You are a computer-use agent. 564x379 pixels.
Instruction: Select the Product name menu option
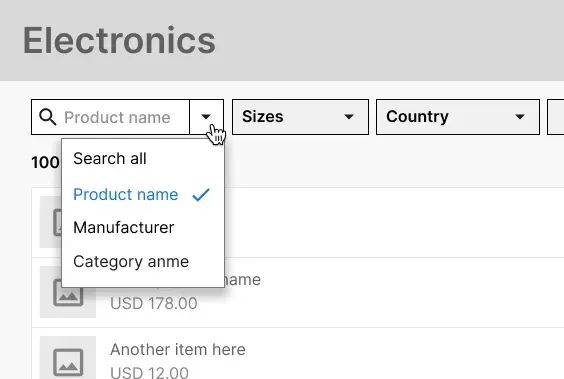point(126,195)
